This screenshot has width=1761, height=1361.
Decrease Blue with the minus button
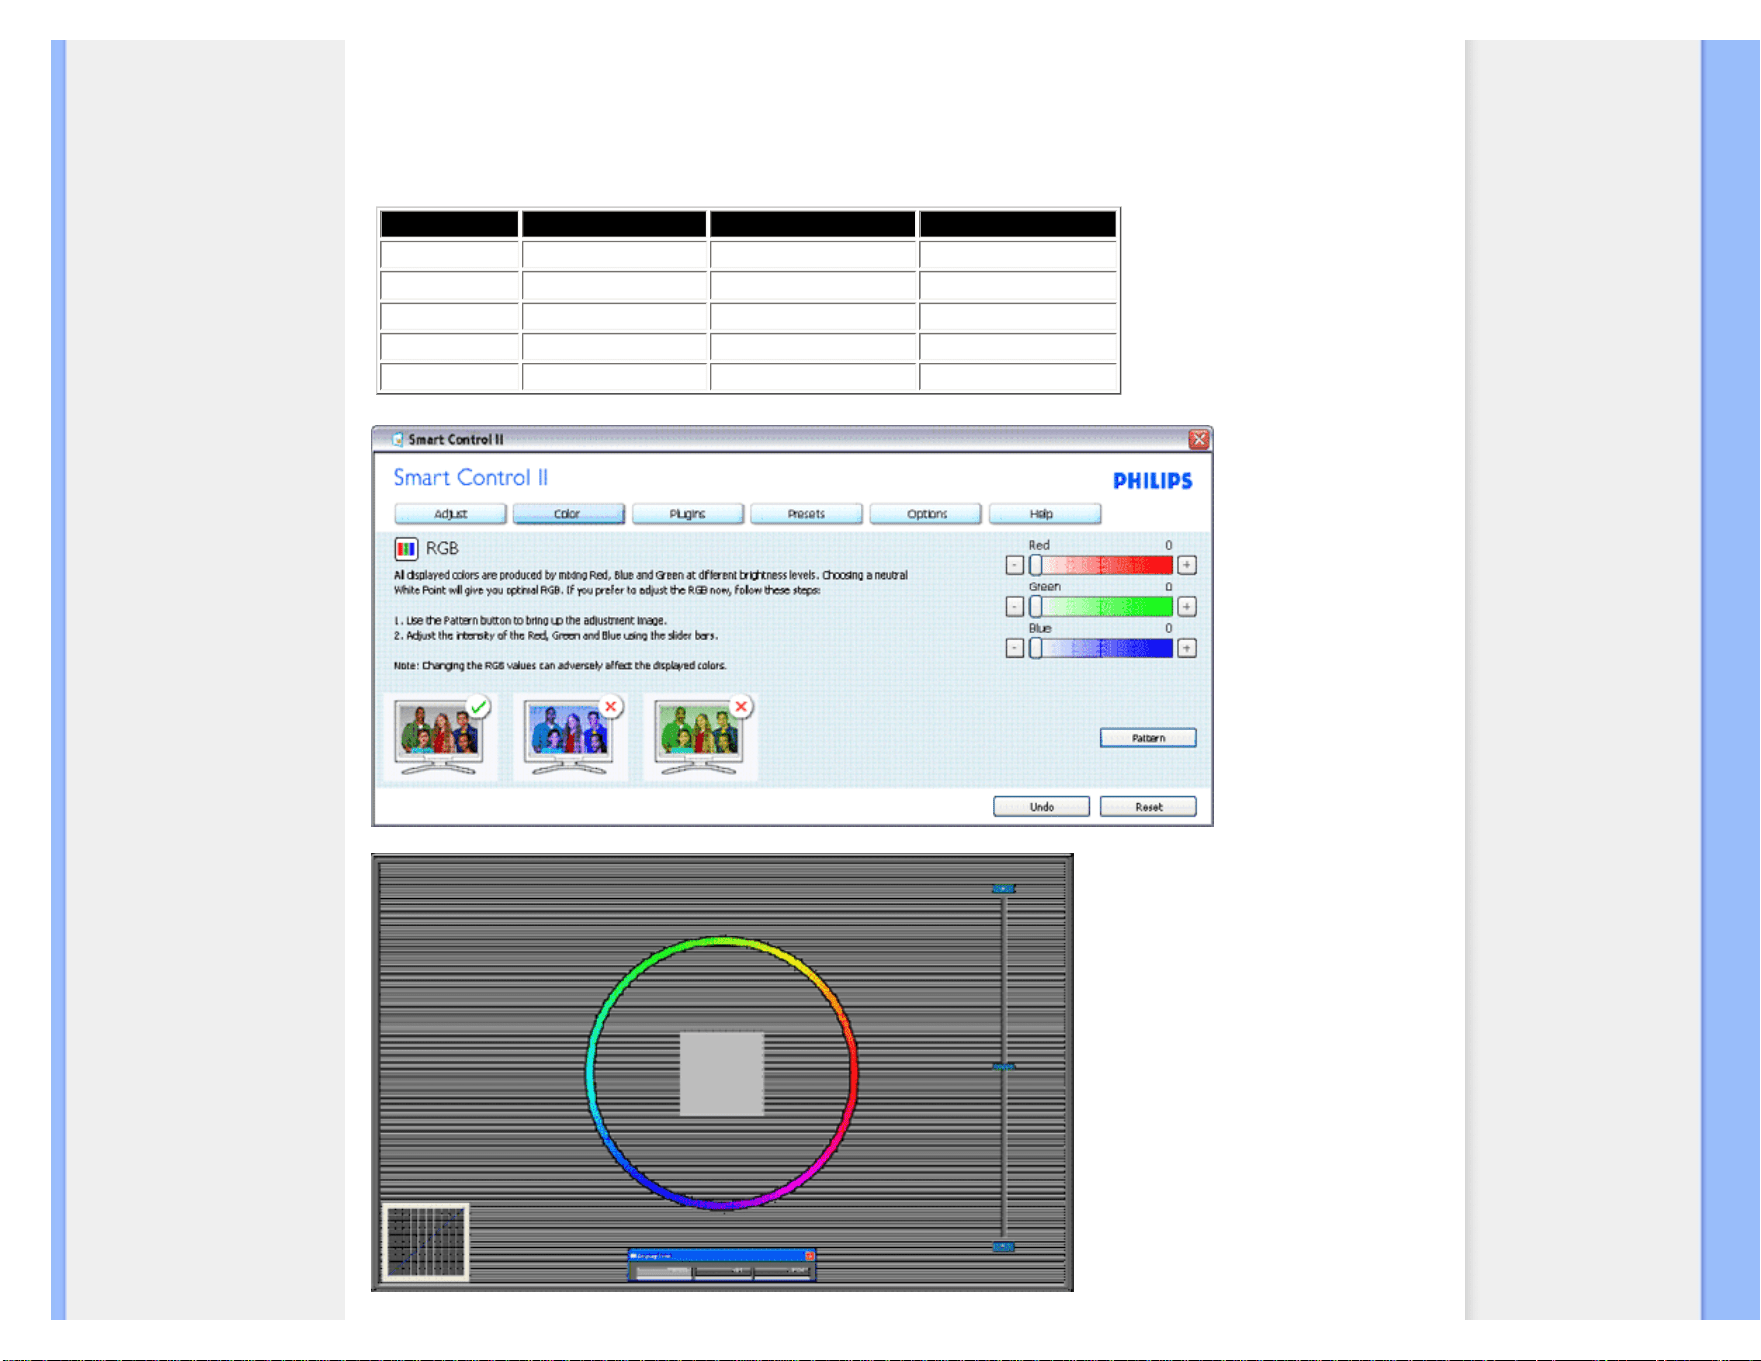1014,648
